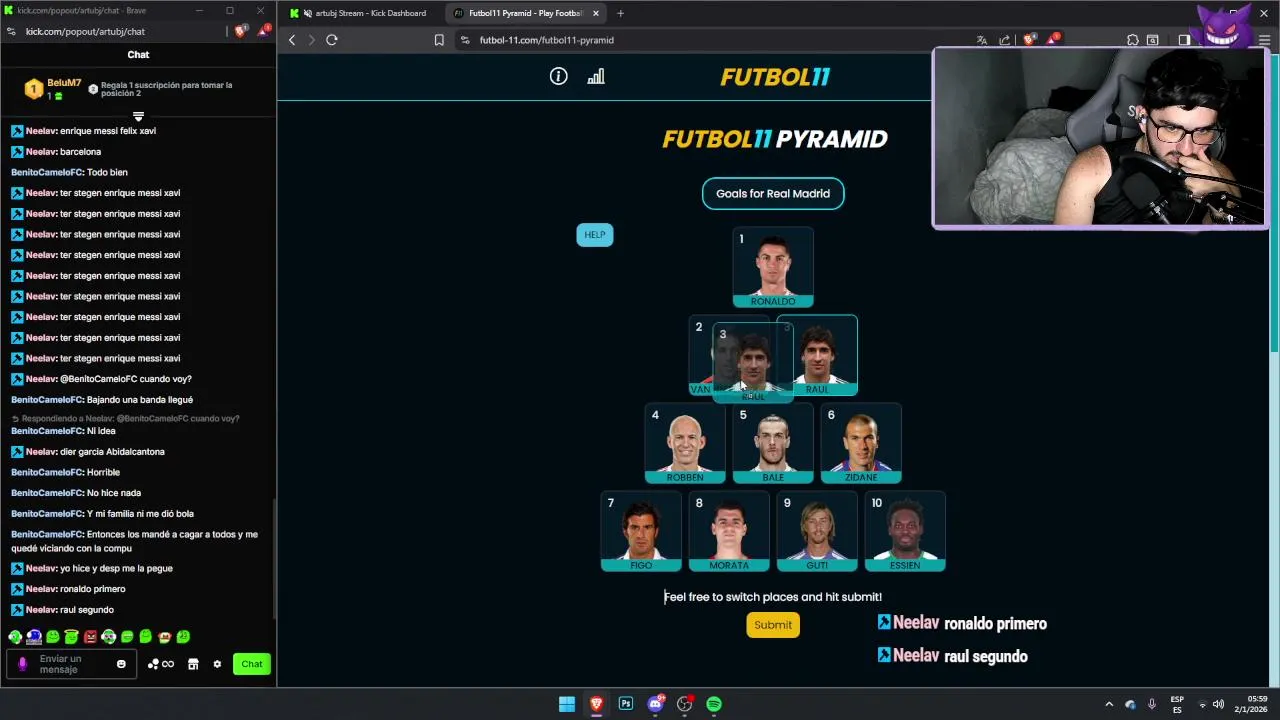
Task: Open the emoji picker in chat input
Action: point(121,664)
